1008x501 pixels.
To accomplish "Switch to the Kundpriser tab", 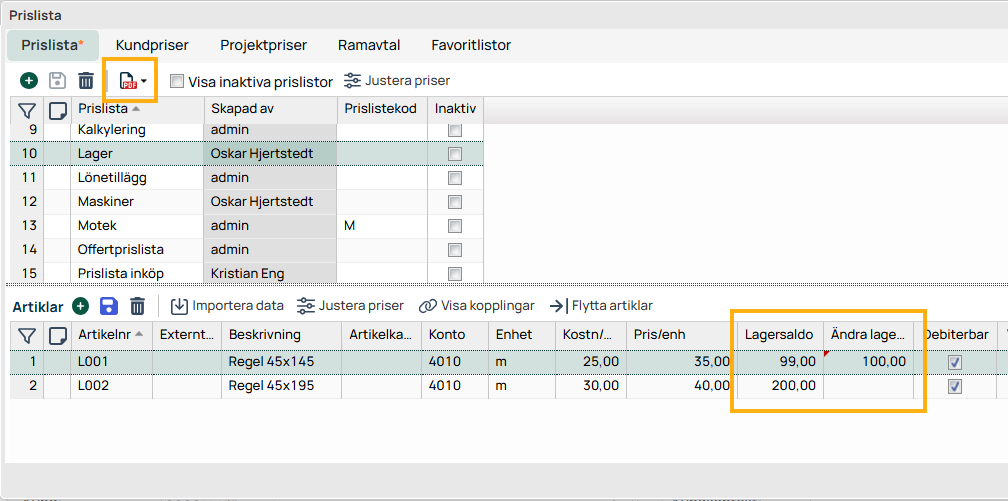I will point(152,45).
